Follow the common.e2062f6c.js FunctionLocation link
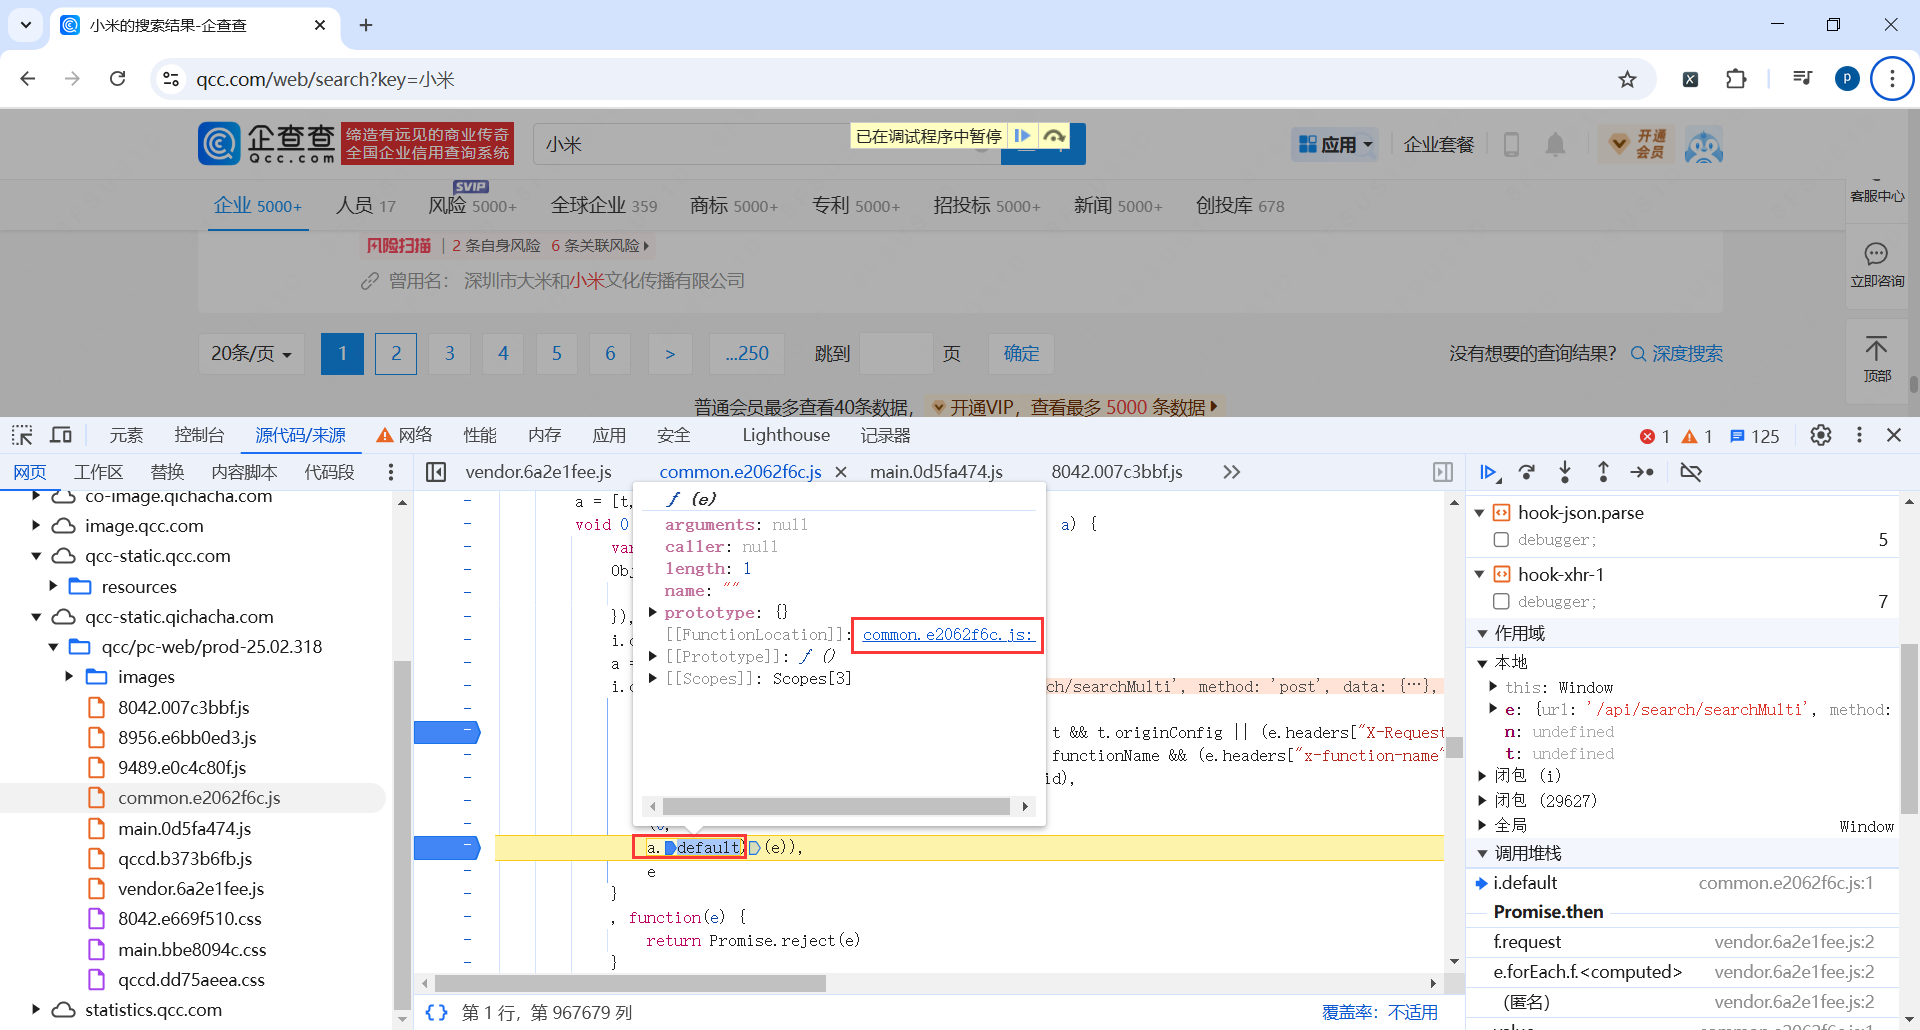Screen dimensions: 1920x1030 point(947,635)
